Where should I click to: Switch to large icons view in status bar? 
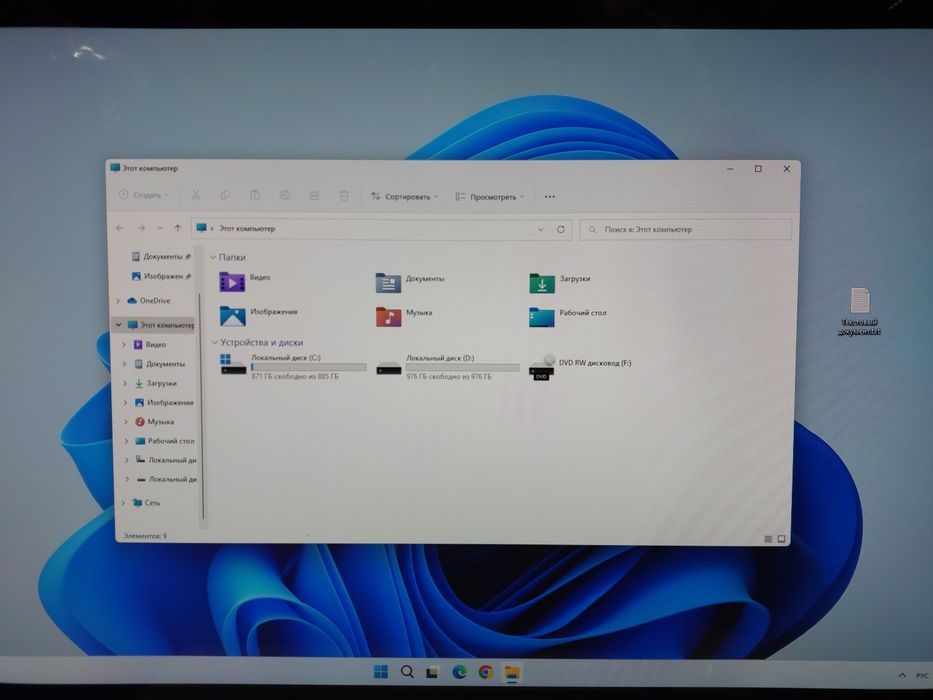(781, 539)
